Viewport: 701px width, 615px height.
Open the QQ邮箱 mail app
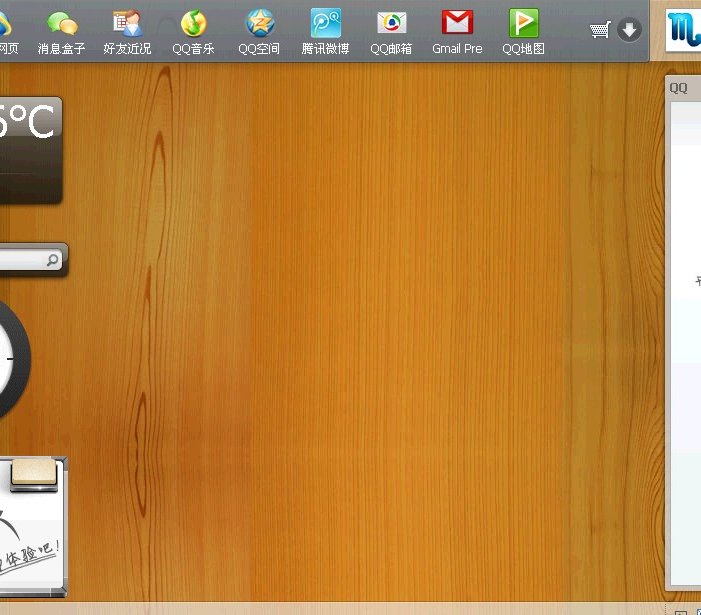point(391,32)
